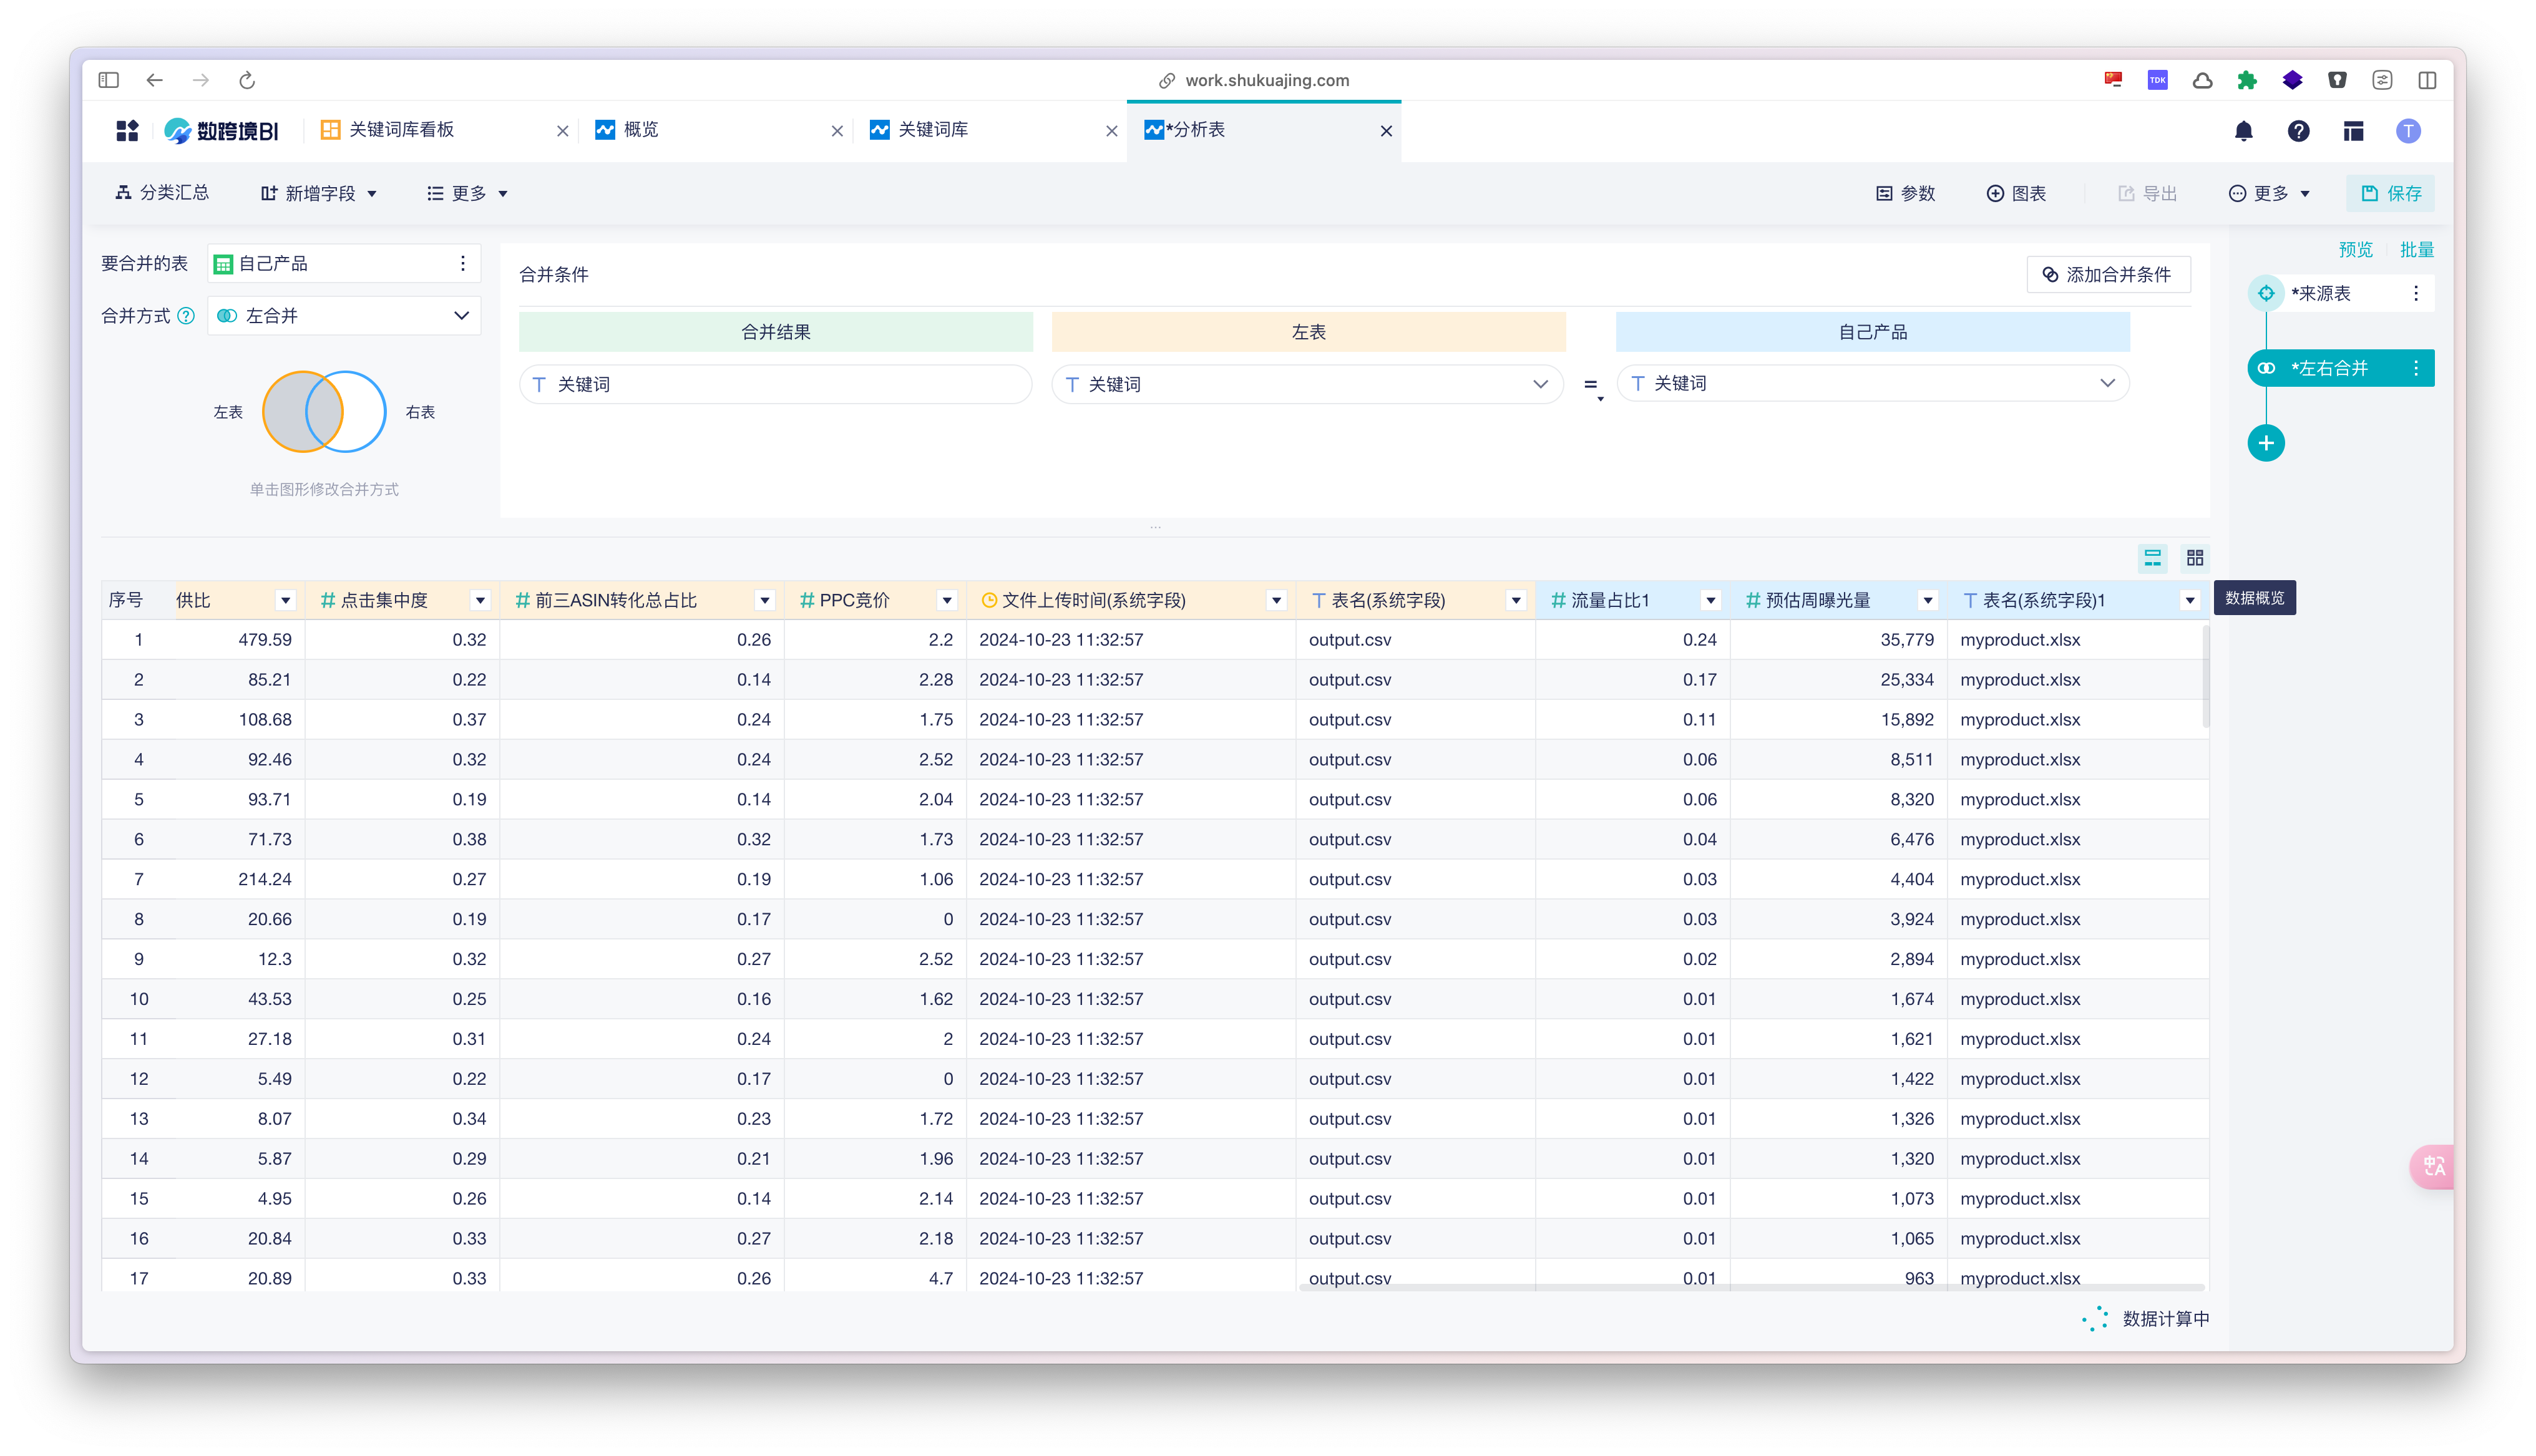Switch to the grid view icon

2195,558
